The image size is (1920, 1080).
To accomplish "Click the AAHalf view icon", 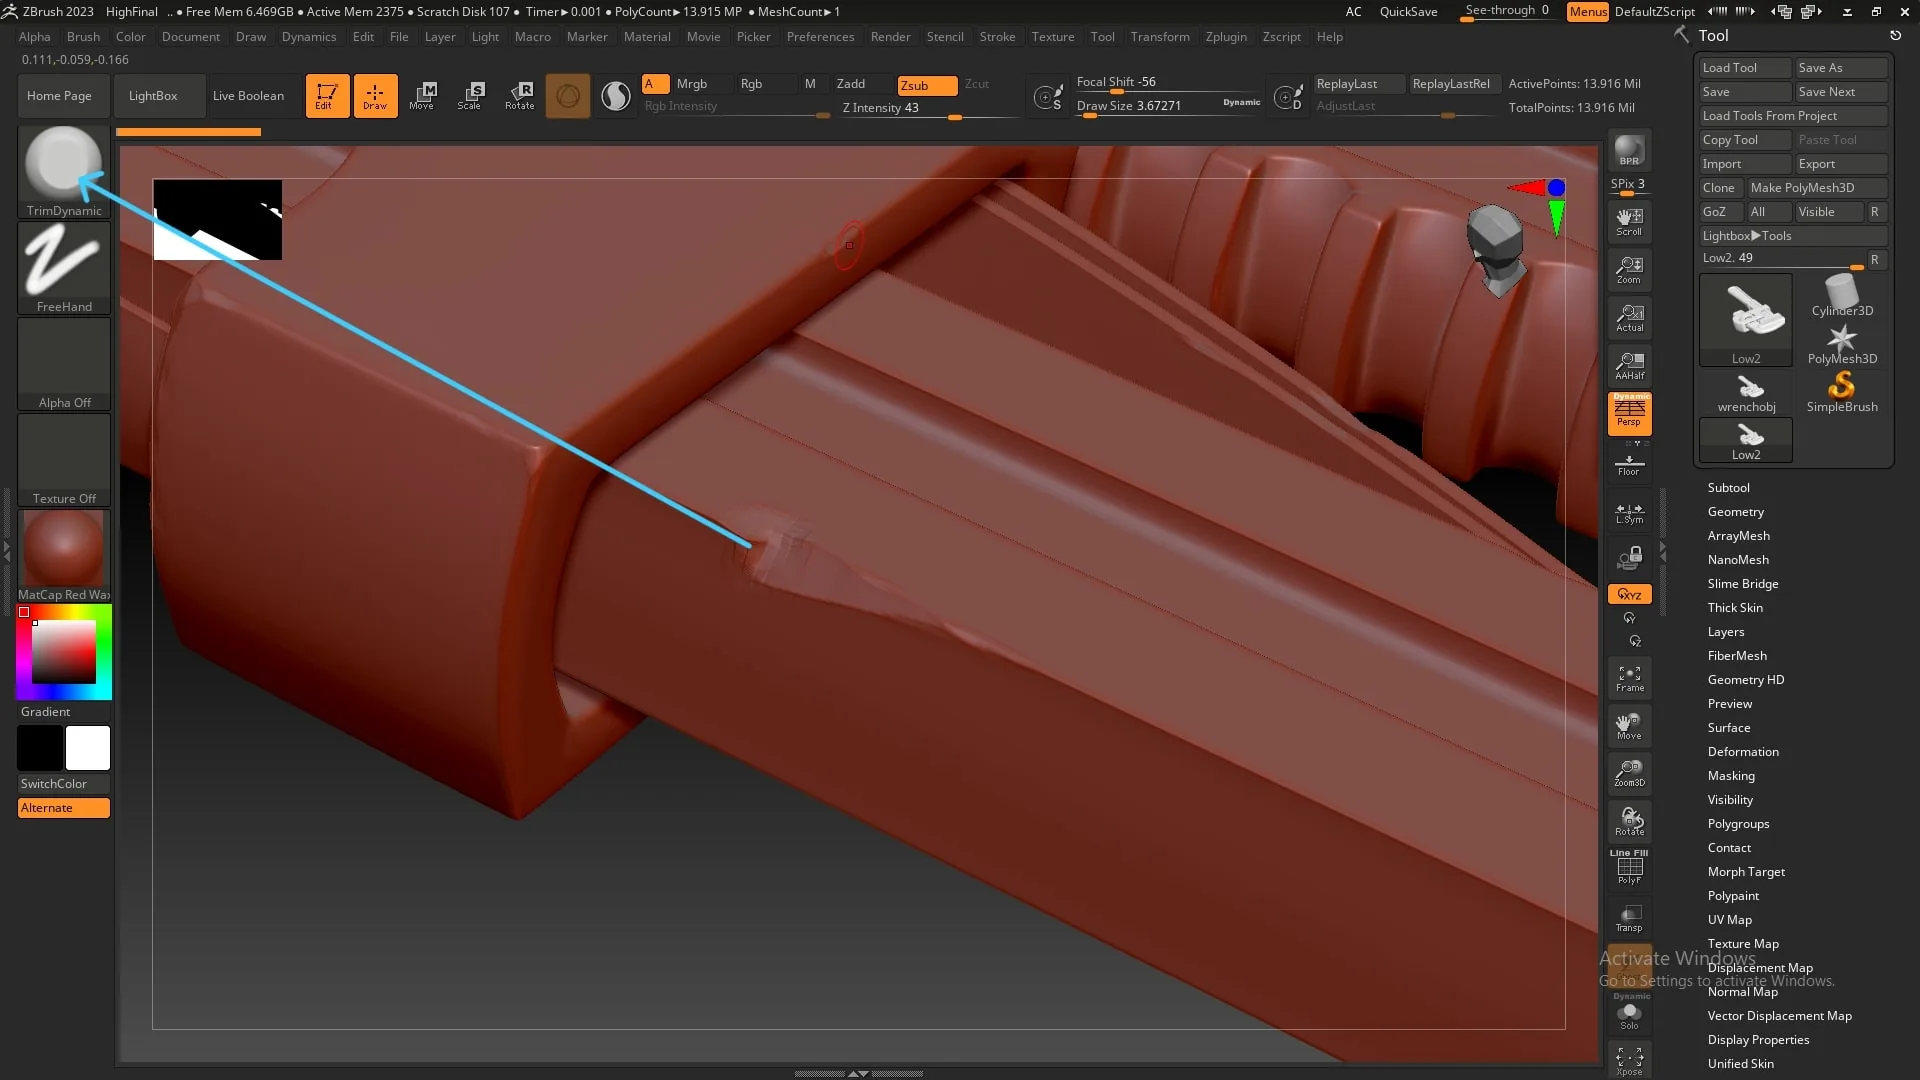I will [x=1629, y=366].
